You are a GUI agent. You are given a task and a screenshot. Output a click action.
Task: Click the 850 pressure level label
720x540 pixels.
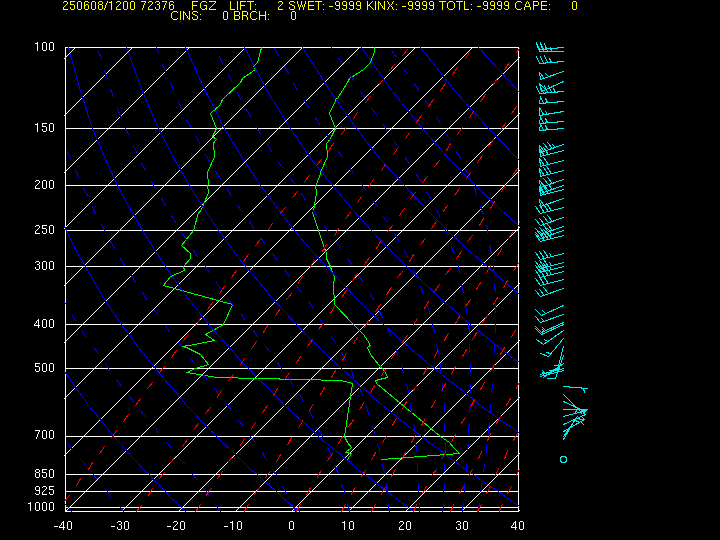[x=45, y=473]
